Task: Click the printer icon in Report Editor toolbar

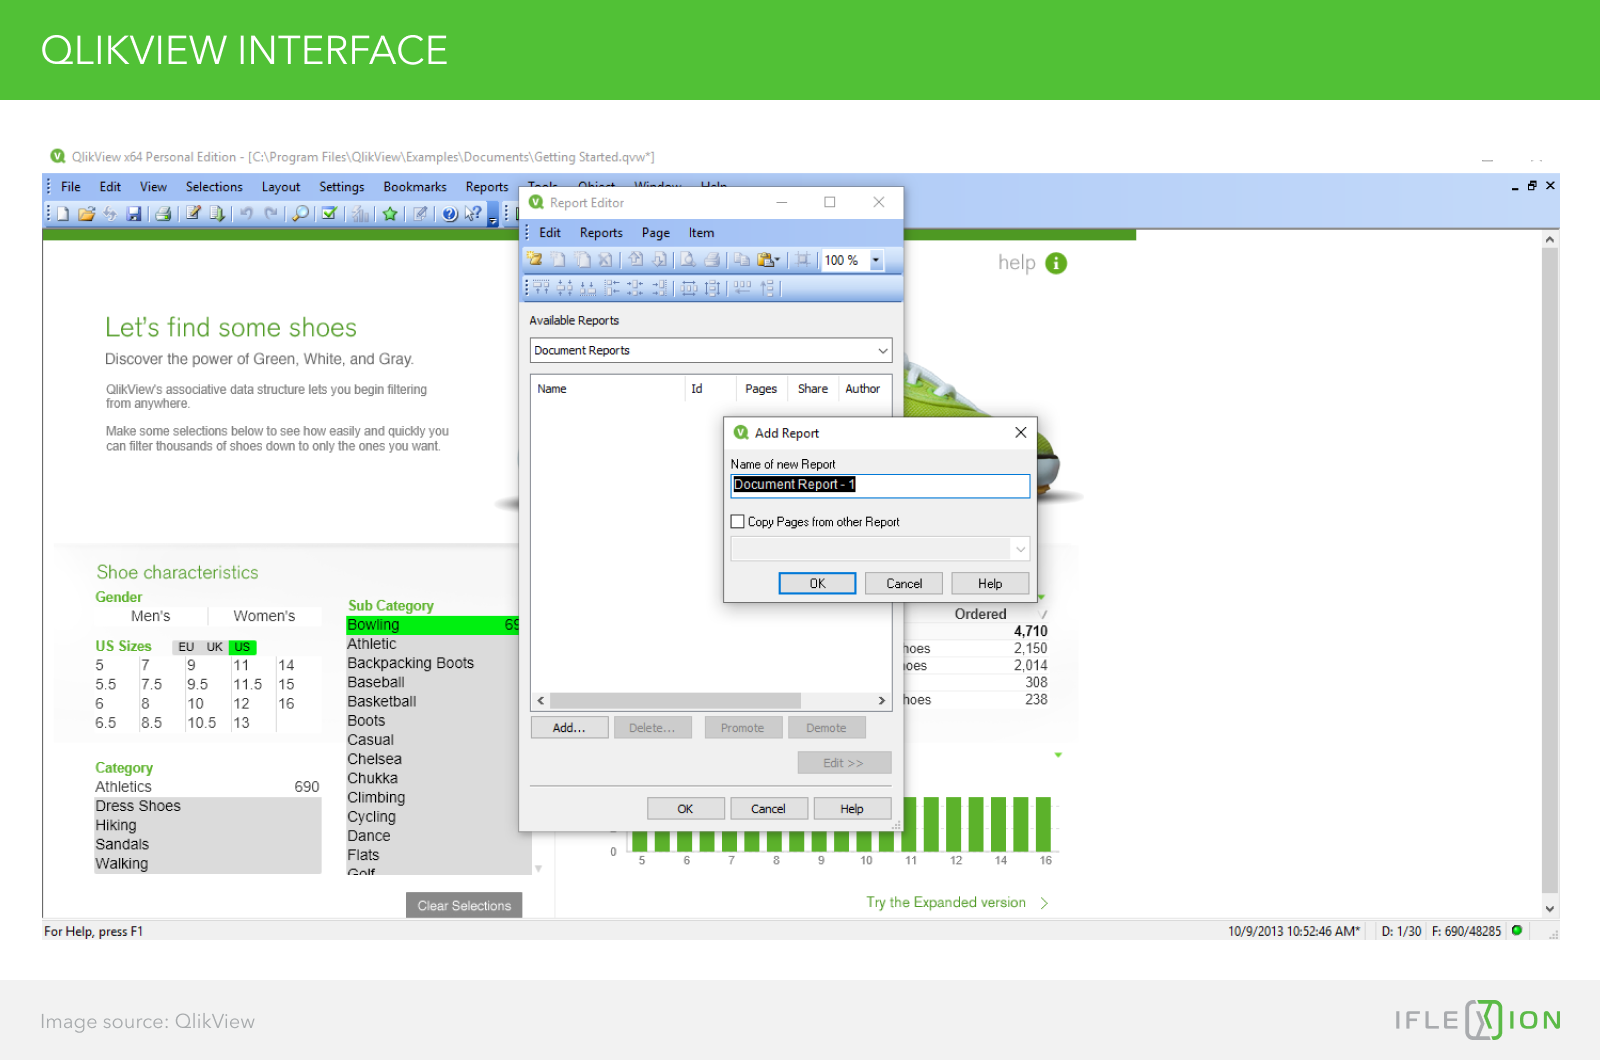Action: (712, 259)
